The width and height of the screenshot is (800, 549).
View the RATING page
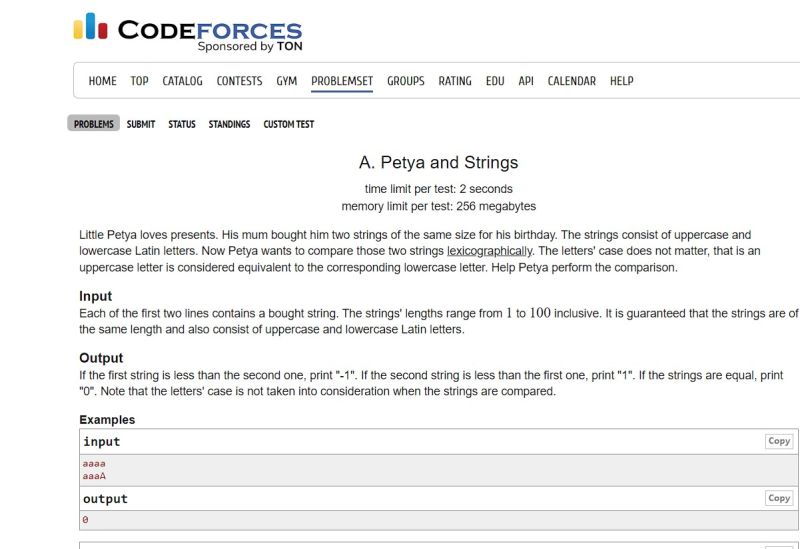pyautogui.click(x=455, y=81)
